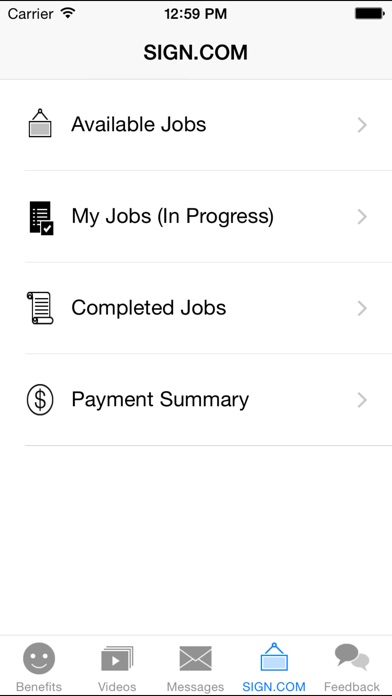Tap the dollar coin Payment Summary icon
Image resolution: width=392 pixels, height=696 pixels.
[x=40, y=399]
